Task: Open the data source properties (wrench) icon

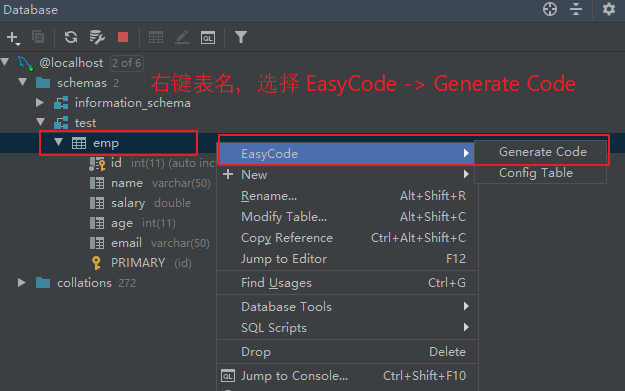Action: click(x=97, y=37)
